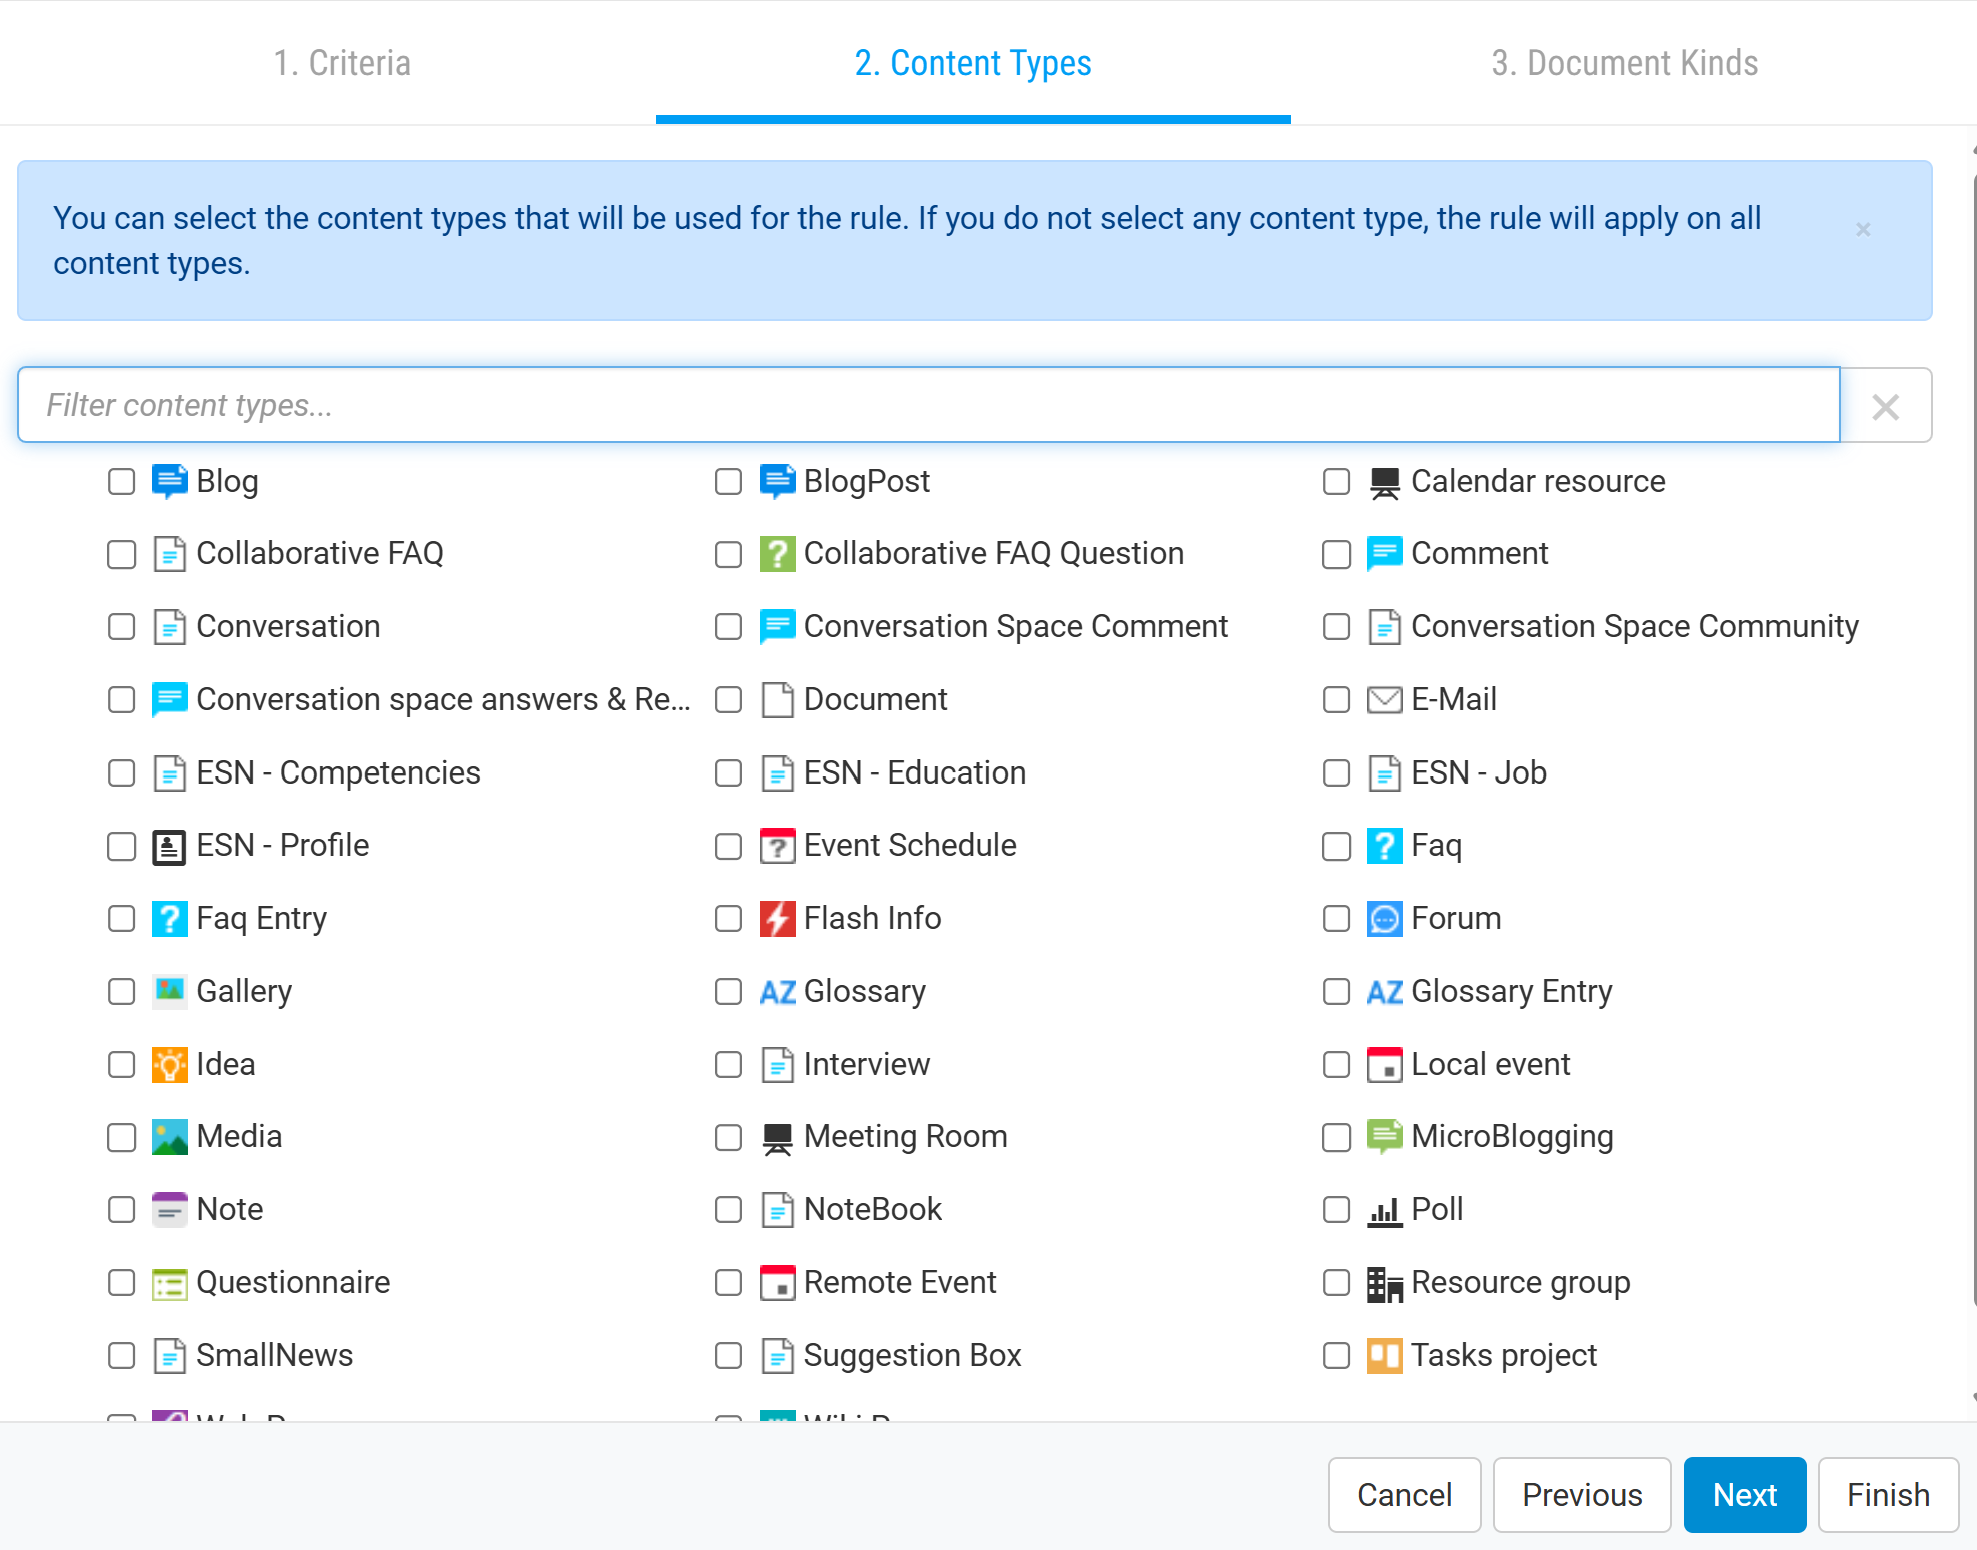Enable the Document checkbox
The image size is (1977, 1550).
tap(728, 700)
